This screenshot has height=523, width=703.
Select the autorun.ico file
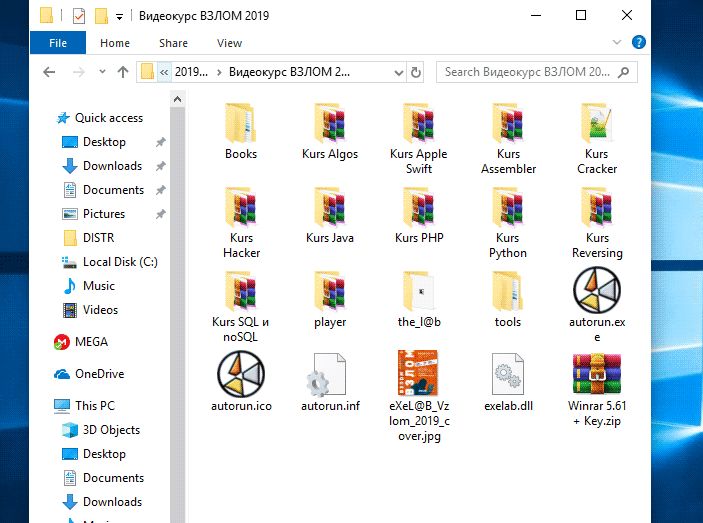(241, 382)
